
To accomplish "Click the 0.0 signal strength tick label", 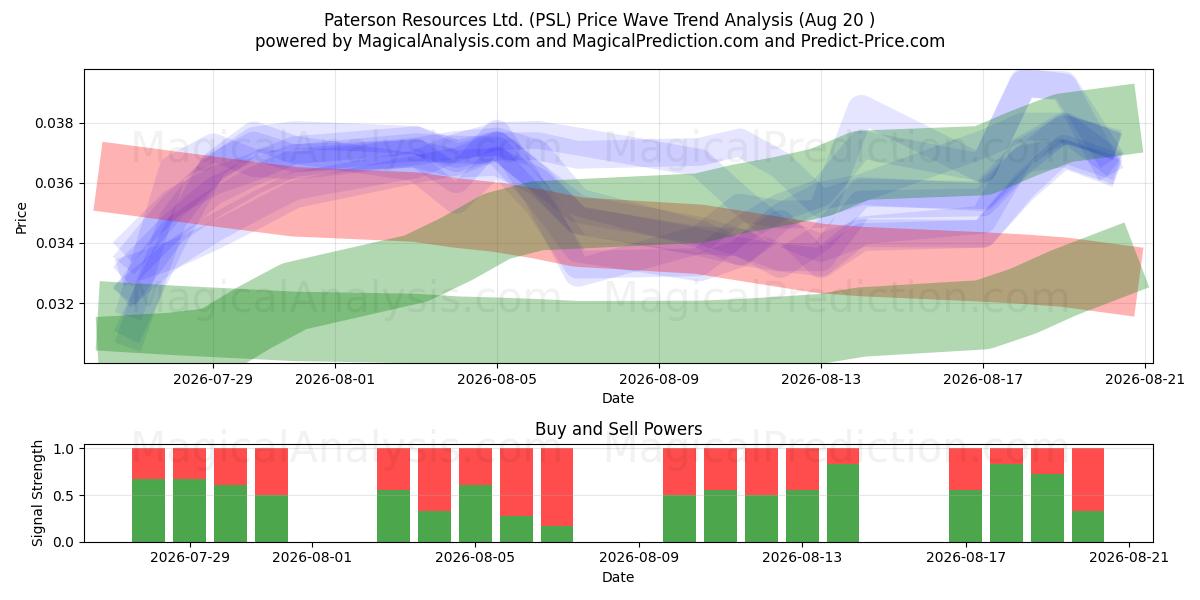I will pyautogui.click(x=65, y=542).
